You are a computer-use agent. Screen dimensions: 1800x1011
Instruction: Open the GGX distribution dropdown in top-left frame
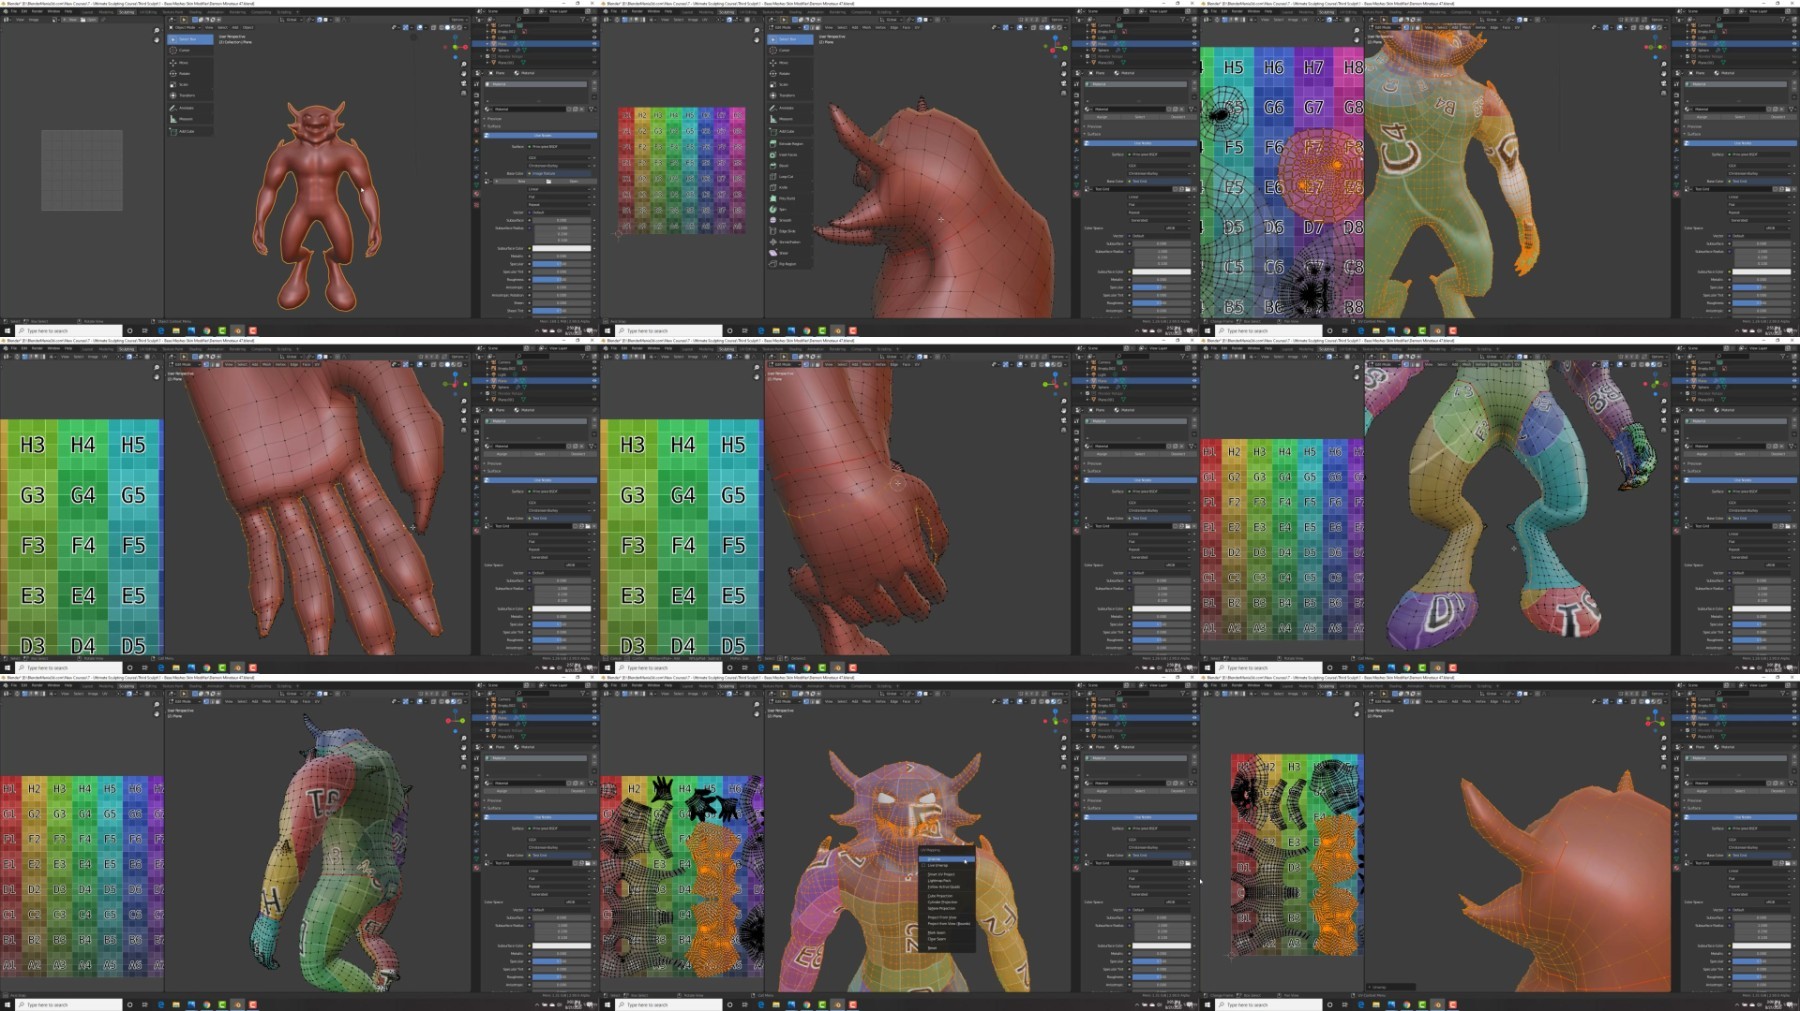click(559, 158)
